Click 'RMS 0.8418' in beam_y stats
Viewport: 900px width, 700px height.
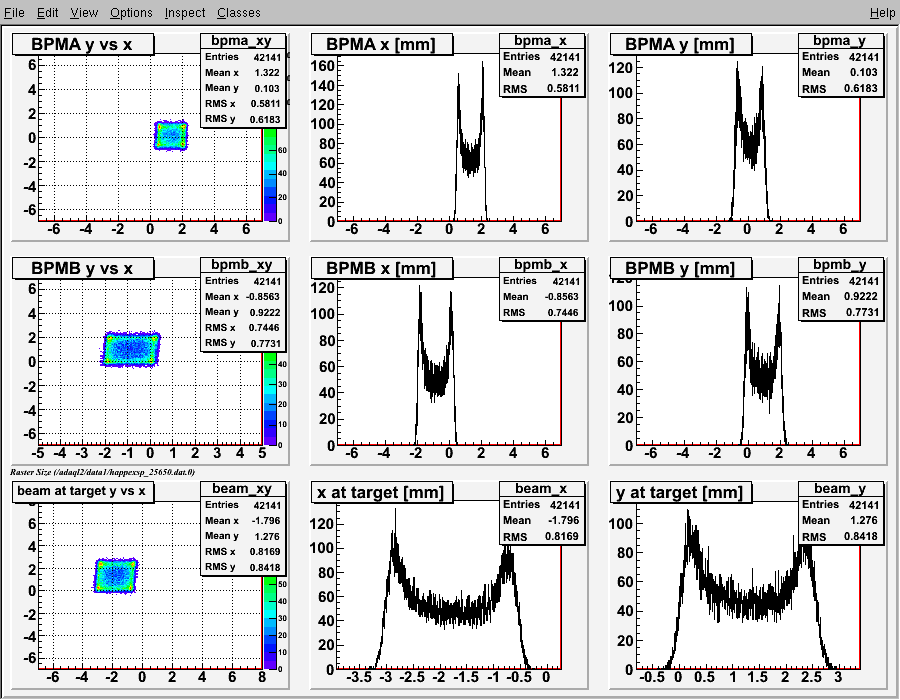click(x=840, y=536)
